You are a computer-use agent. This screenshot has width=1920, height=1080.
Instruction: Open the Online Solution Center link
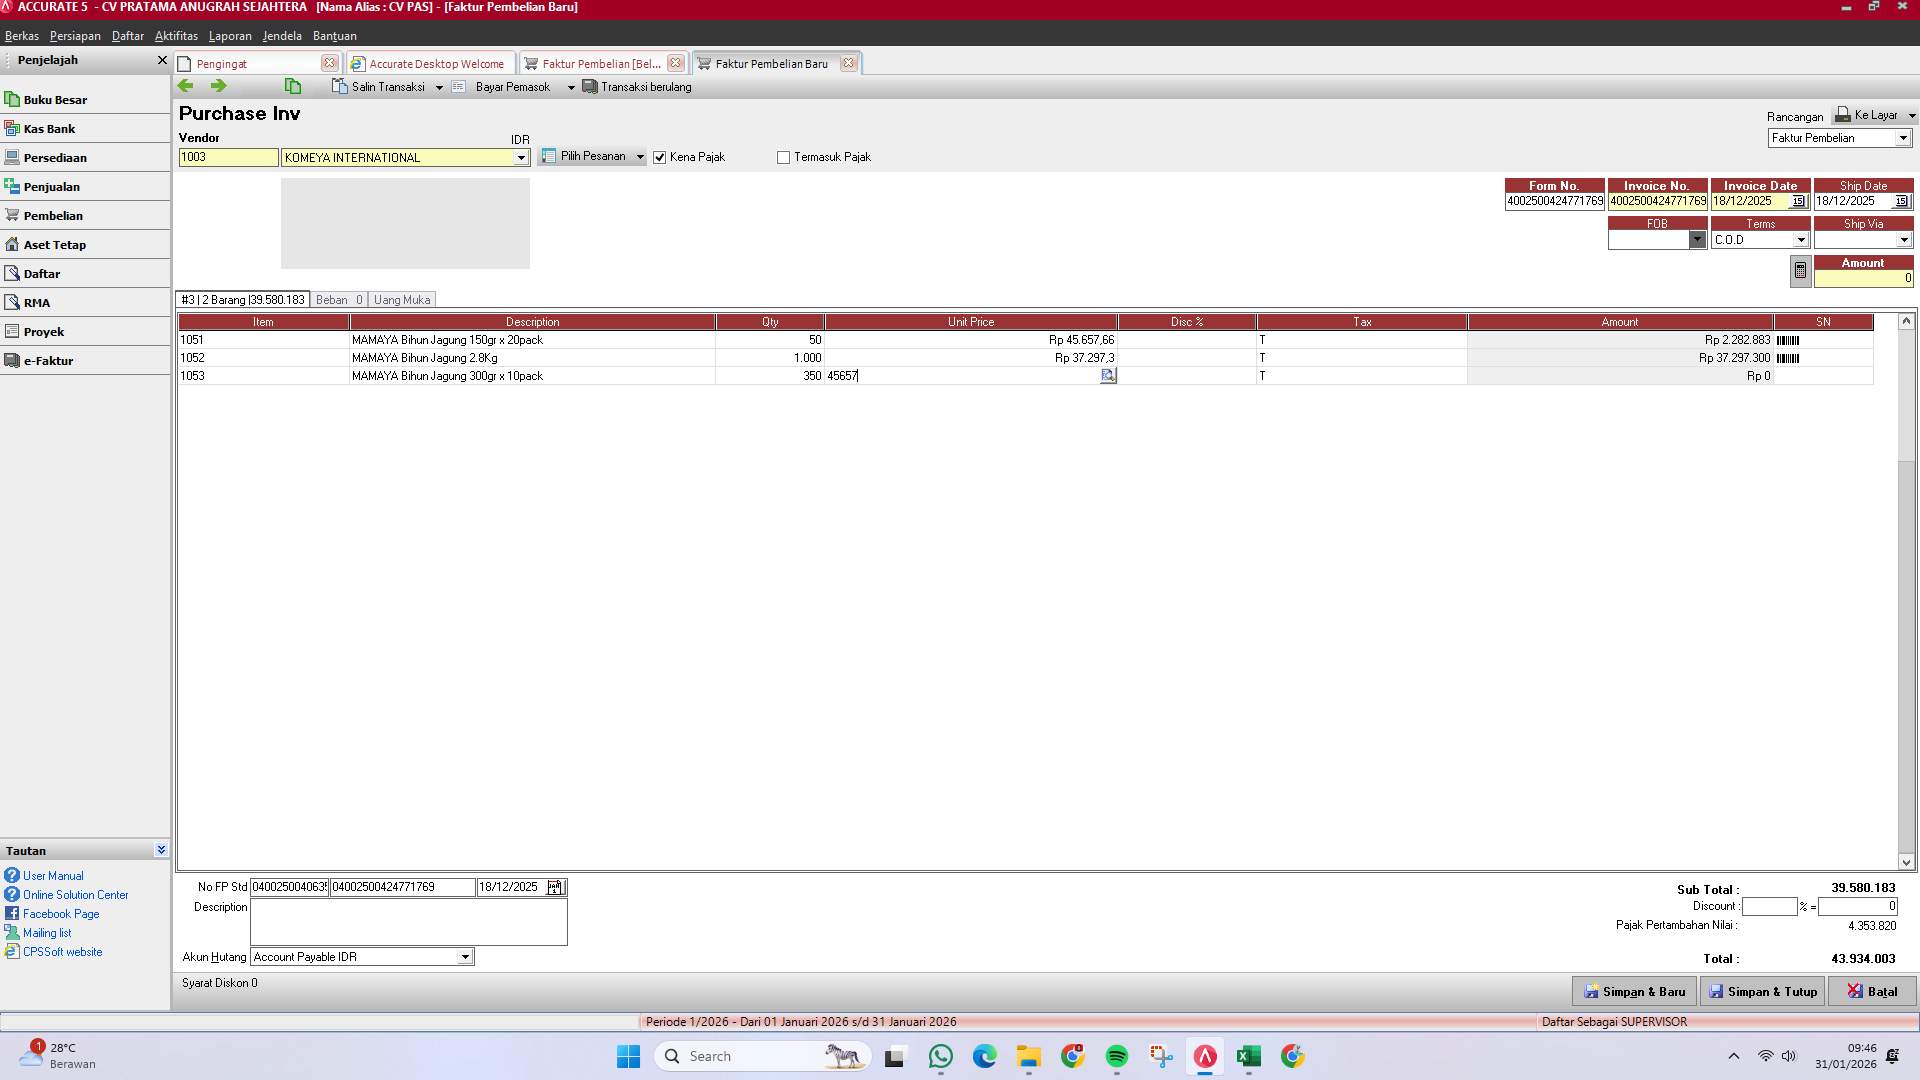coord(75,894)
